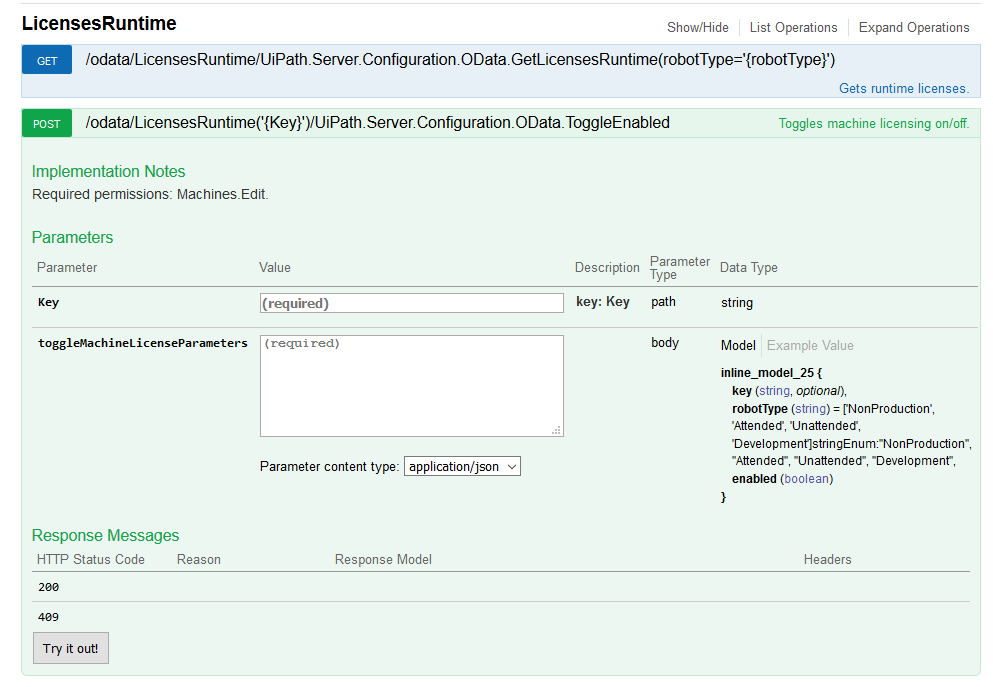Click the 'Key' parameter name label

point(48,302)
